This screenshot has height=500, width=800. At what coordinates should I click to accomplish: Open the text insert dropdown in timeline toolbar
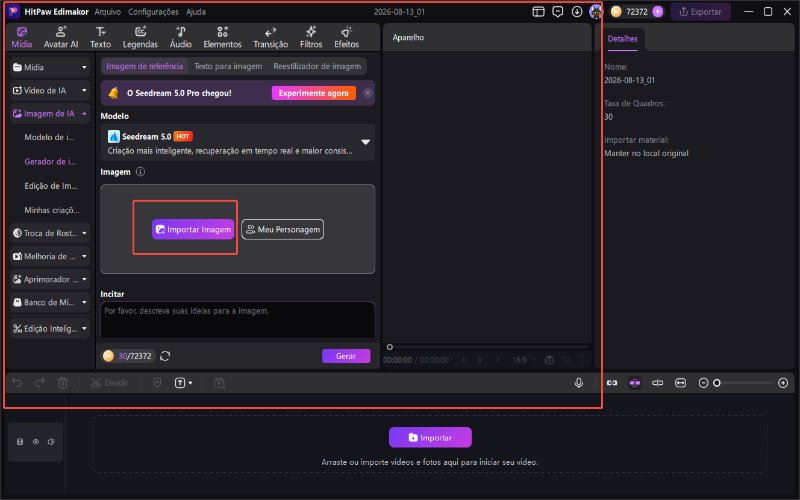(x=184, y=383)
